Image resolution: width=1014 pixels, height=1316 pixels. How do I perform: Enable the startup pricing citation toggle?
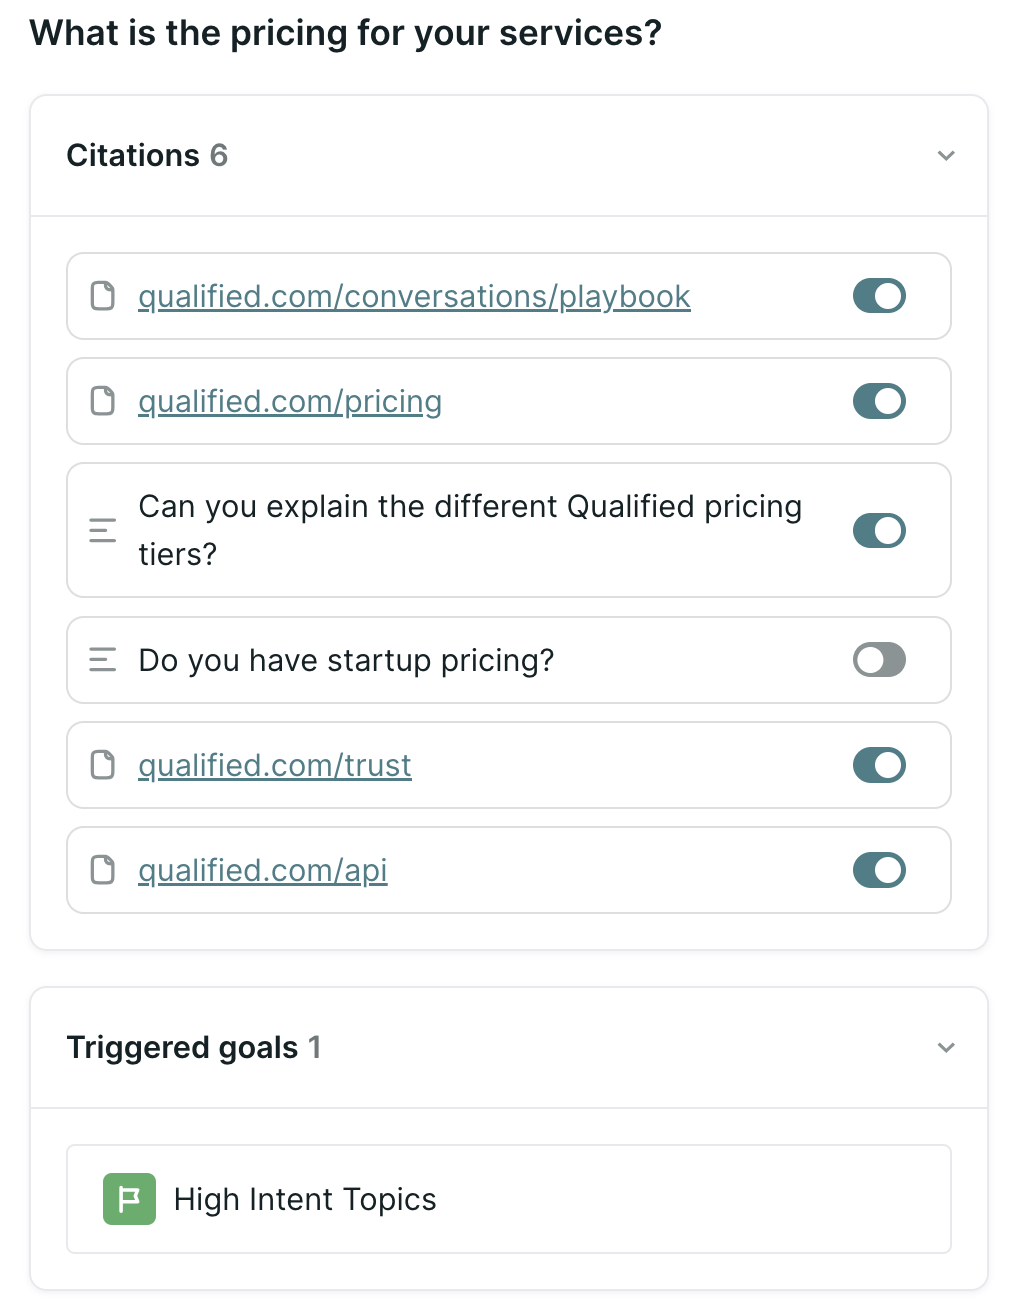[879, 660]
